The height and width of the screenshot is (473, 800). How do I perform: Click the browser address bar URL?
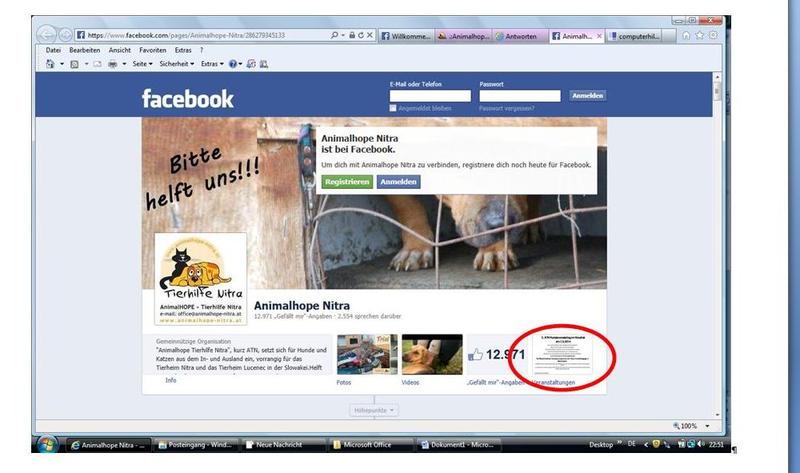(186, 35)
